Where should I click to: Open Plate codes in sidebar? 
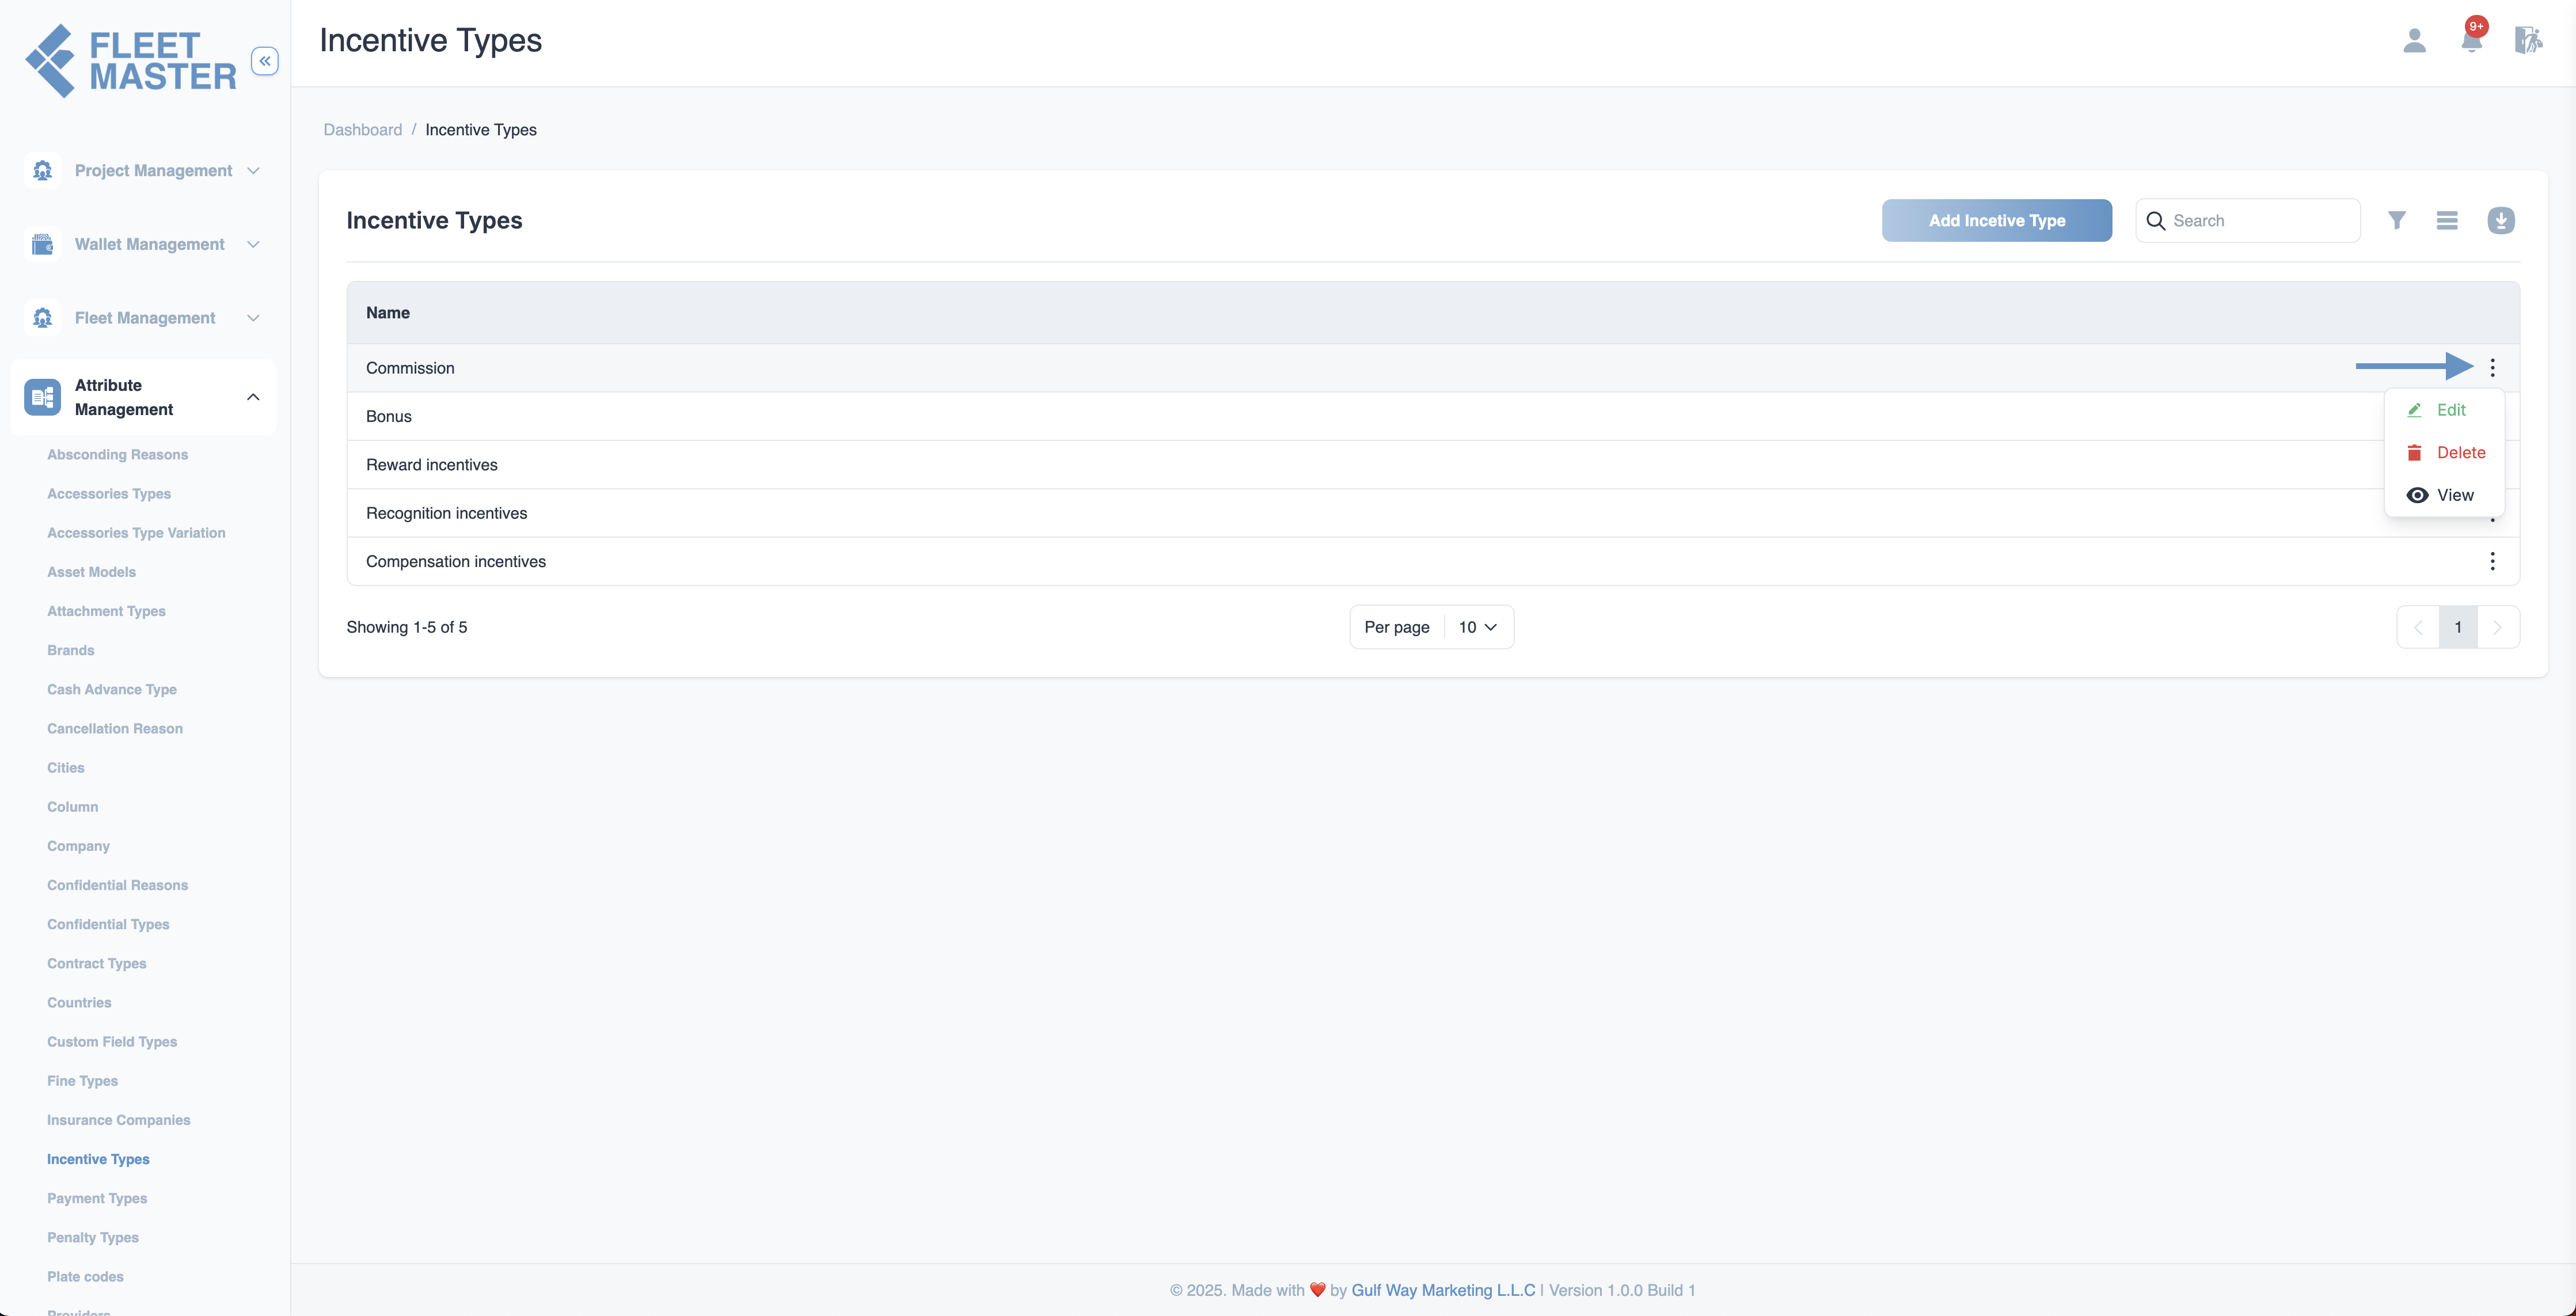(x=85, y=1277)
